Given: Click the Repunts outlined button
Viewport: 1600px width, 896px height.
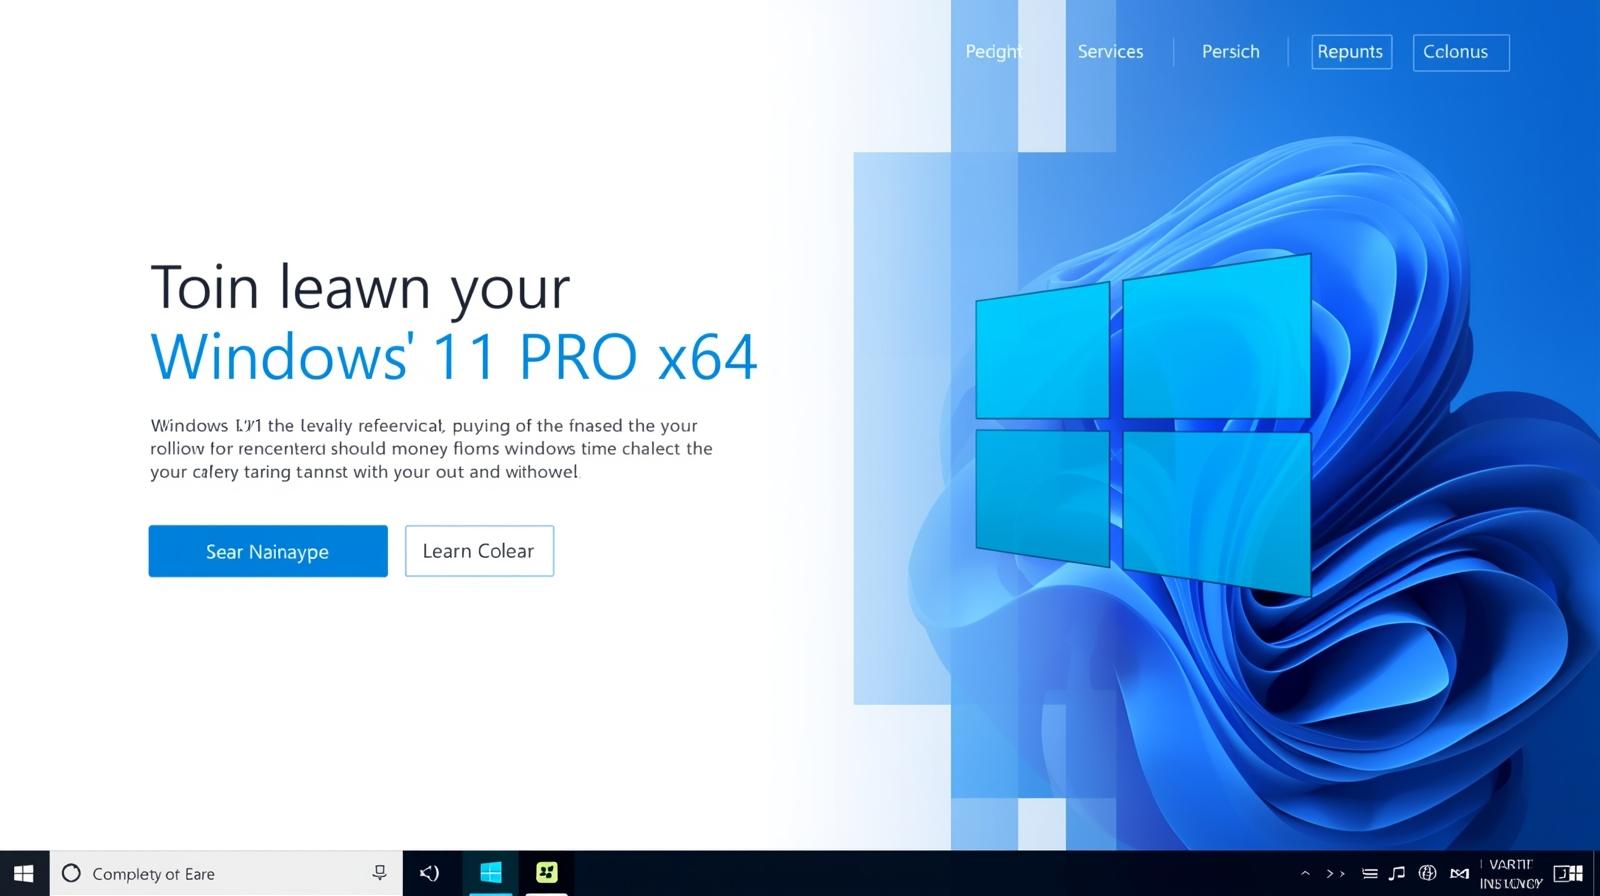Looking at the screenshot, I should coord(1350,52).
